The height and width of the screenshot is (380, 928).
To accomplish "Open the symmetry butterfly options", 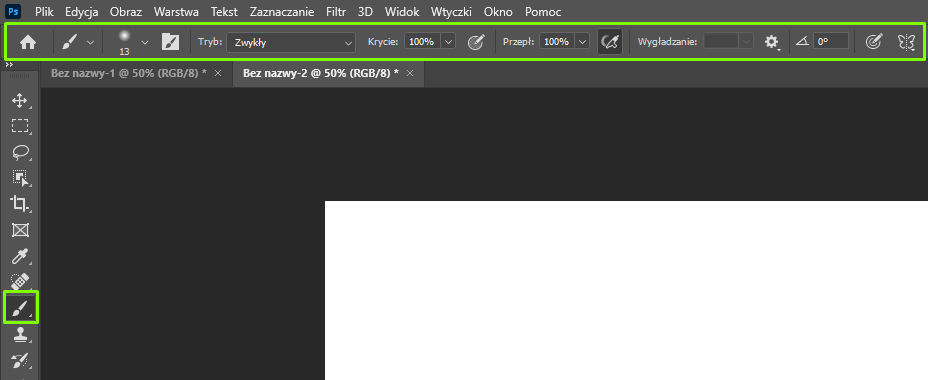I will pyautogui.click(x=906, y=42).
